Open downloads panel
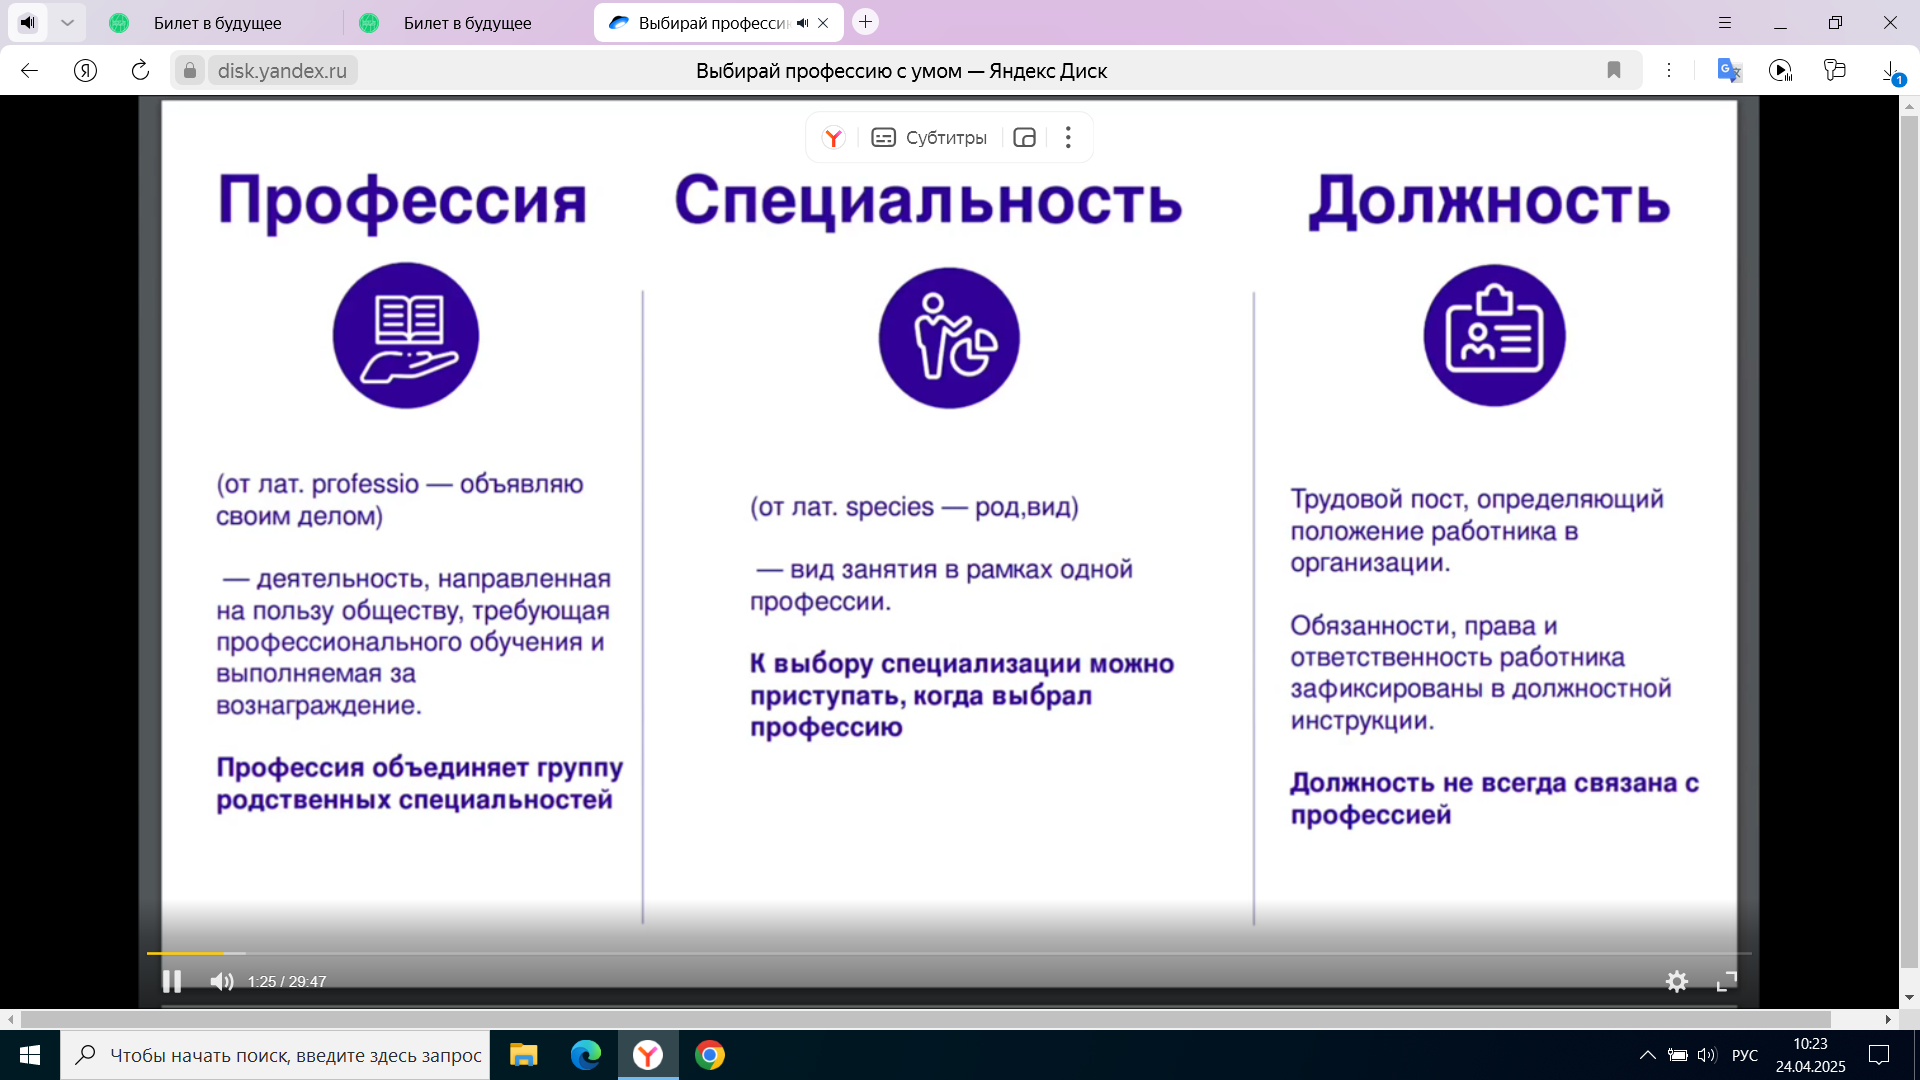Screen dimensions: 1920x1080 click(x=1890, y=72)
